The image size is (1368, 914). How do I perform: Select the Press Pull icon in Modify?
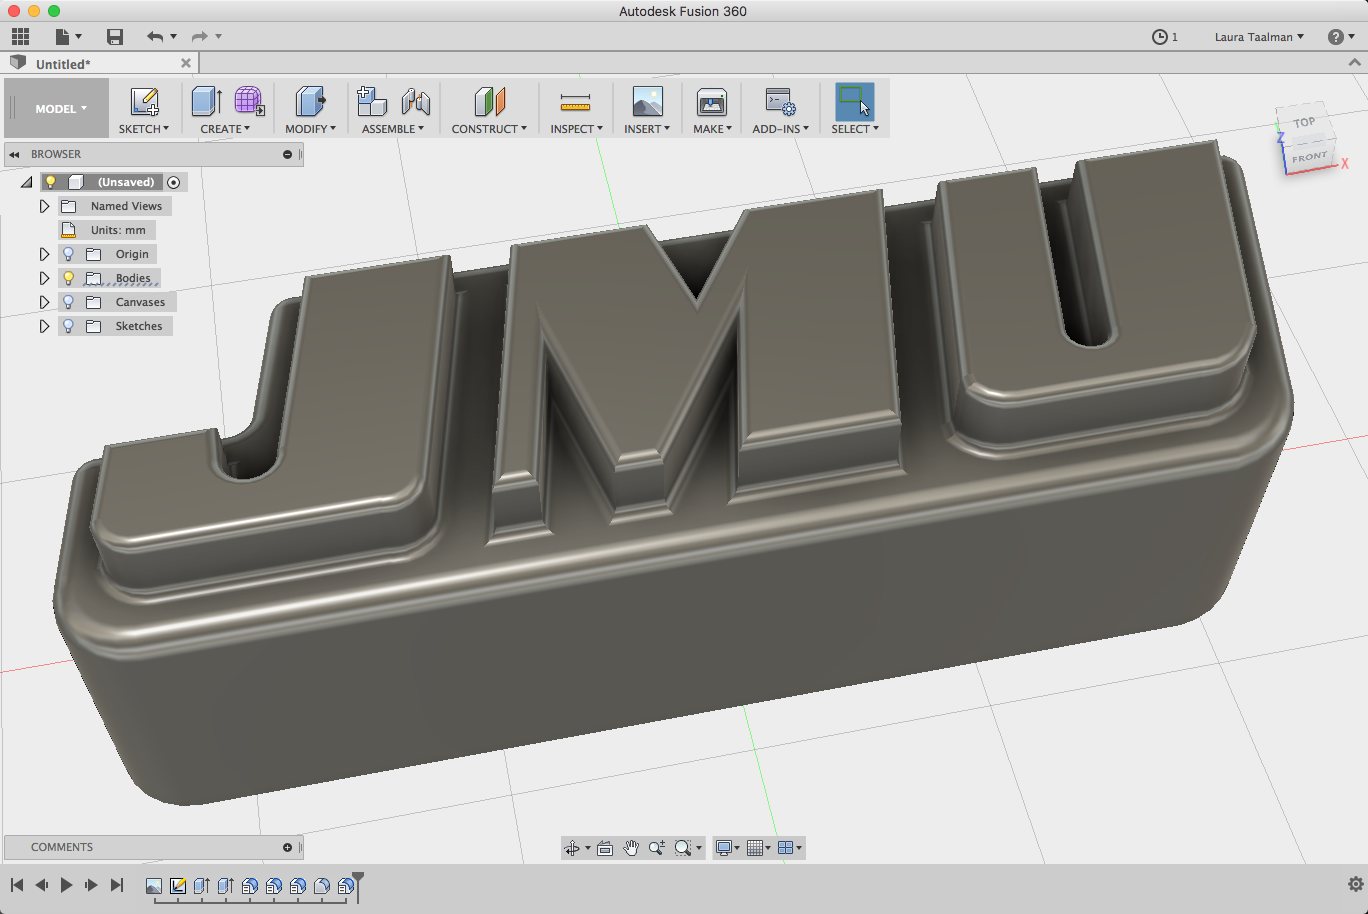click(310, 101)
